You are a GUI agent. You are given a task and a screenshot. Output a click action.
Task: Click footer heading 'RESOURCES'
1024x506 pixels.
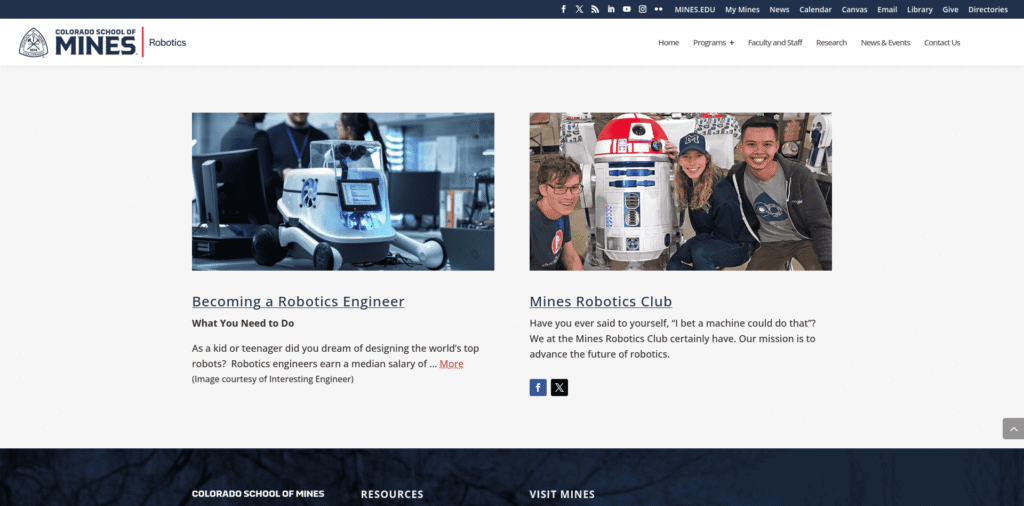[x=392, y=494]
